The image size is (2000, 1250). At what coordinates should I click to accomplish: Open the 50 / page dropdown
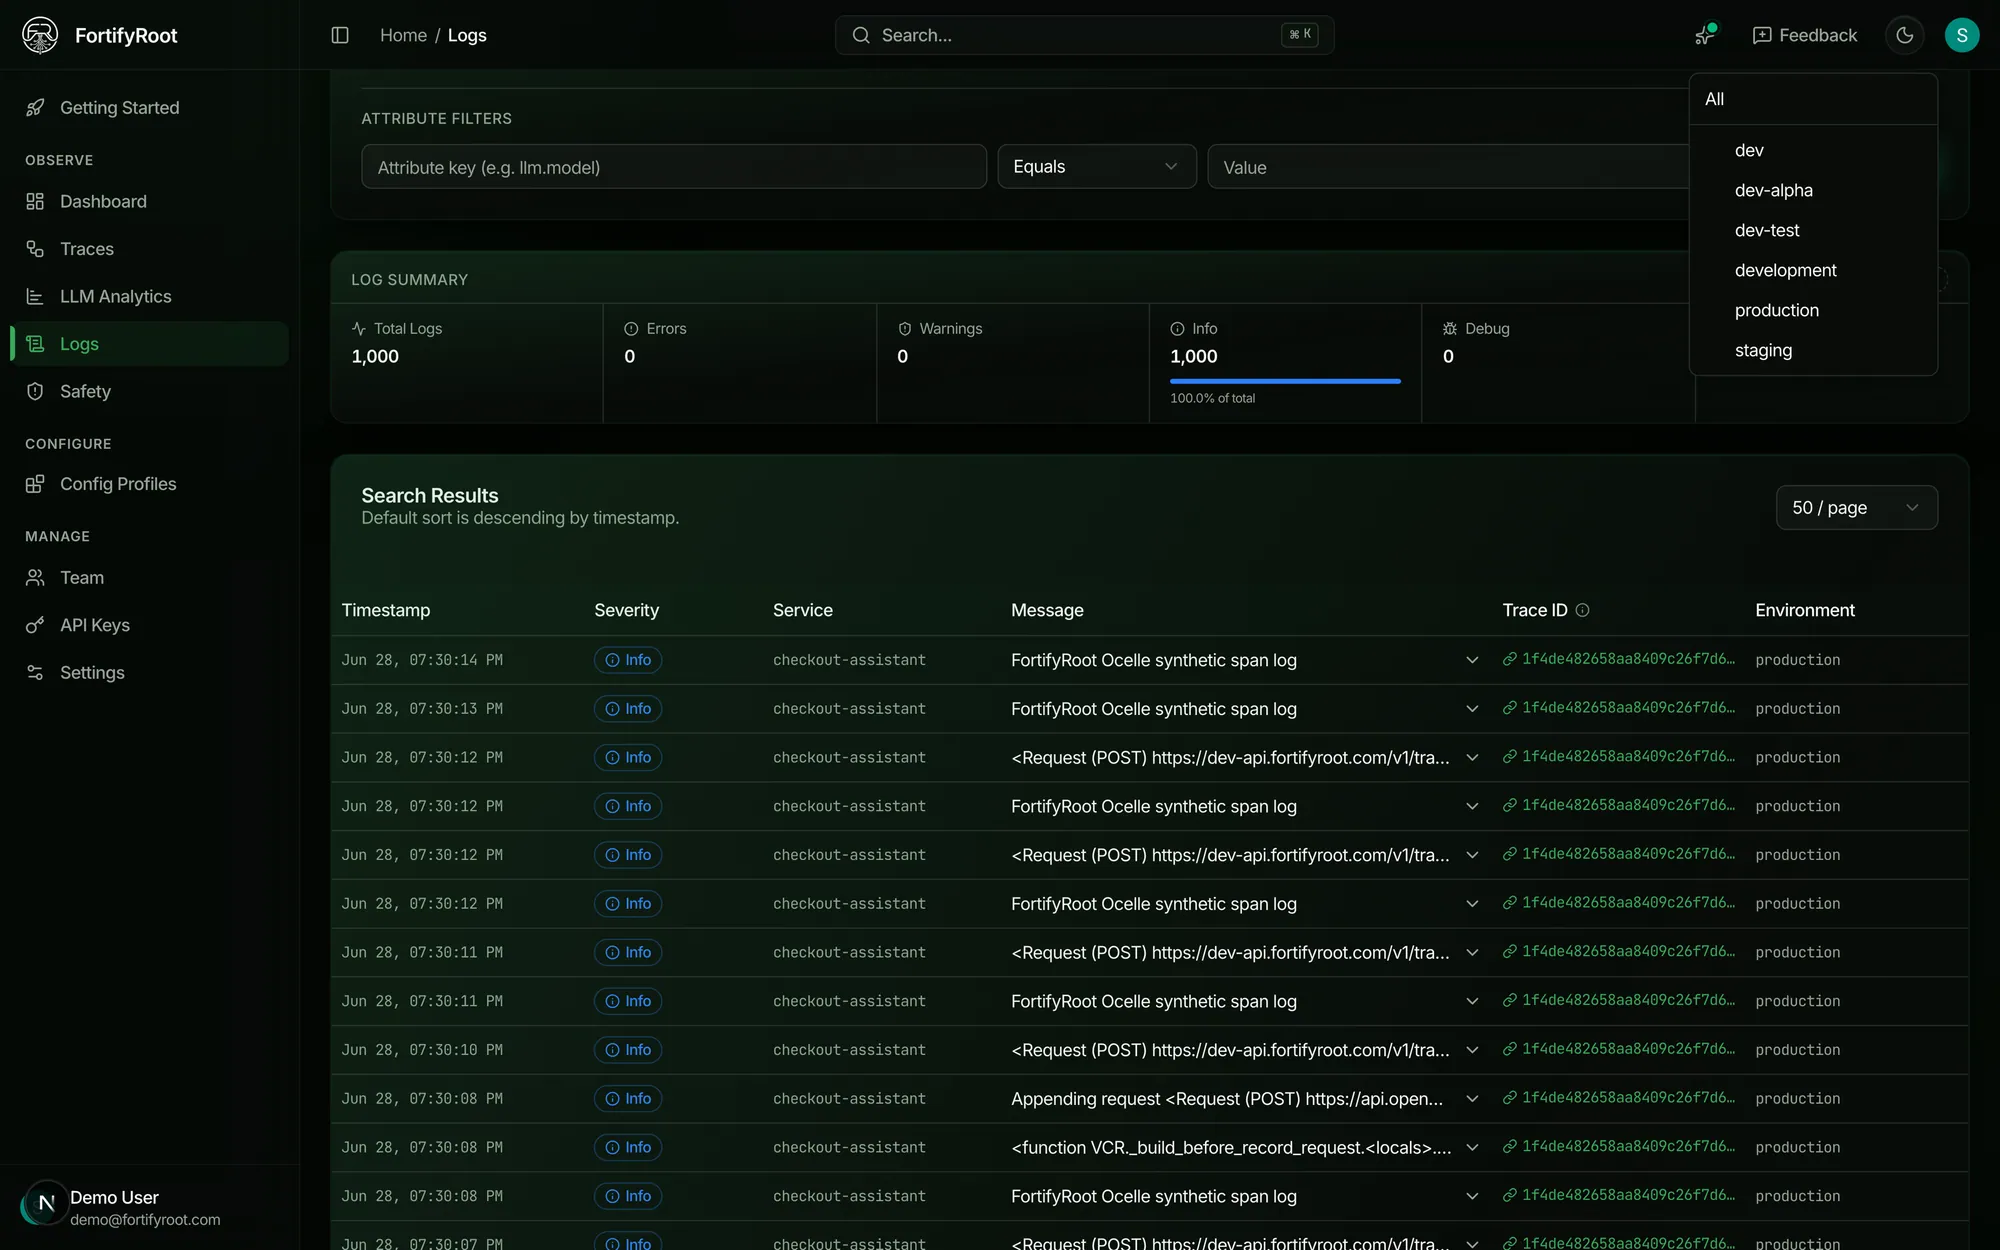tap(1856, 508)
